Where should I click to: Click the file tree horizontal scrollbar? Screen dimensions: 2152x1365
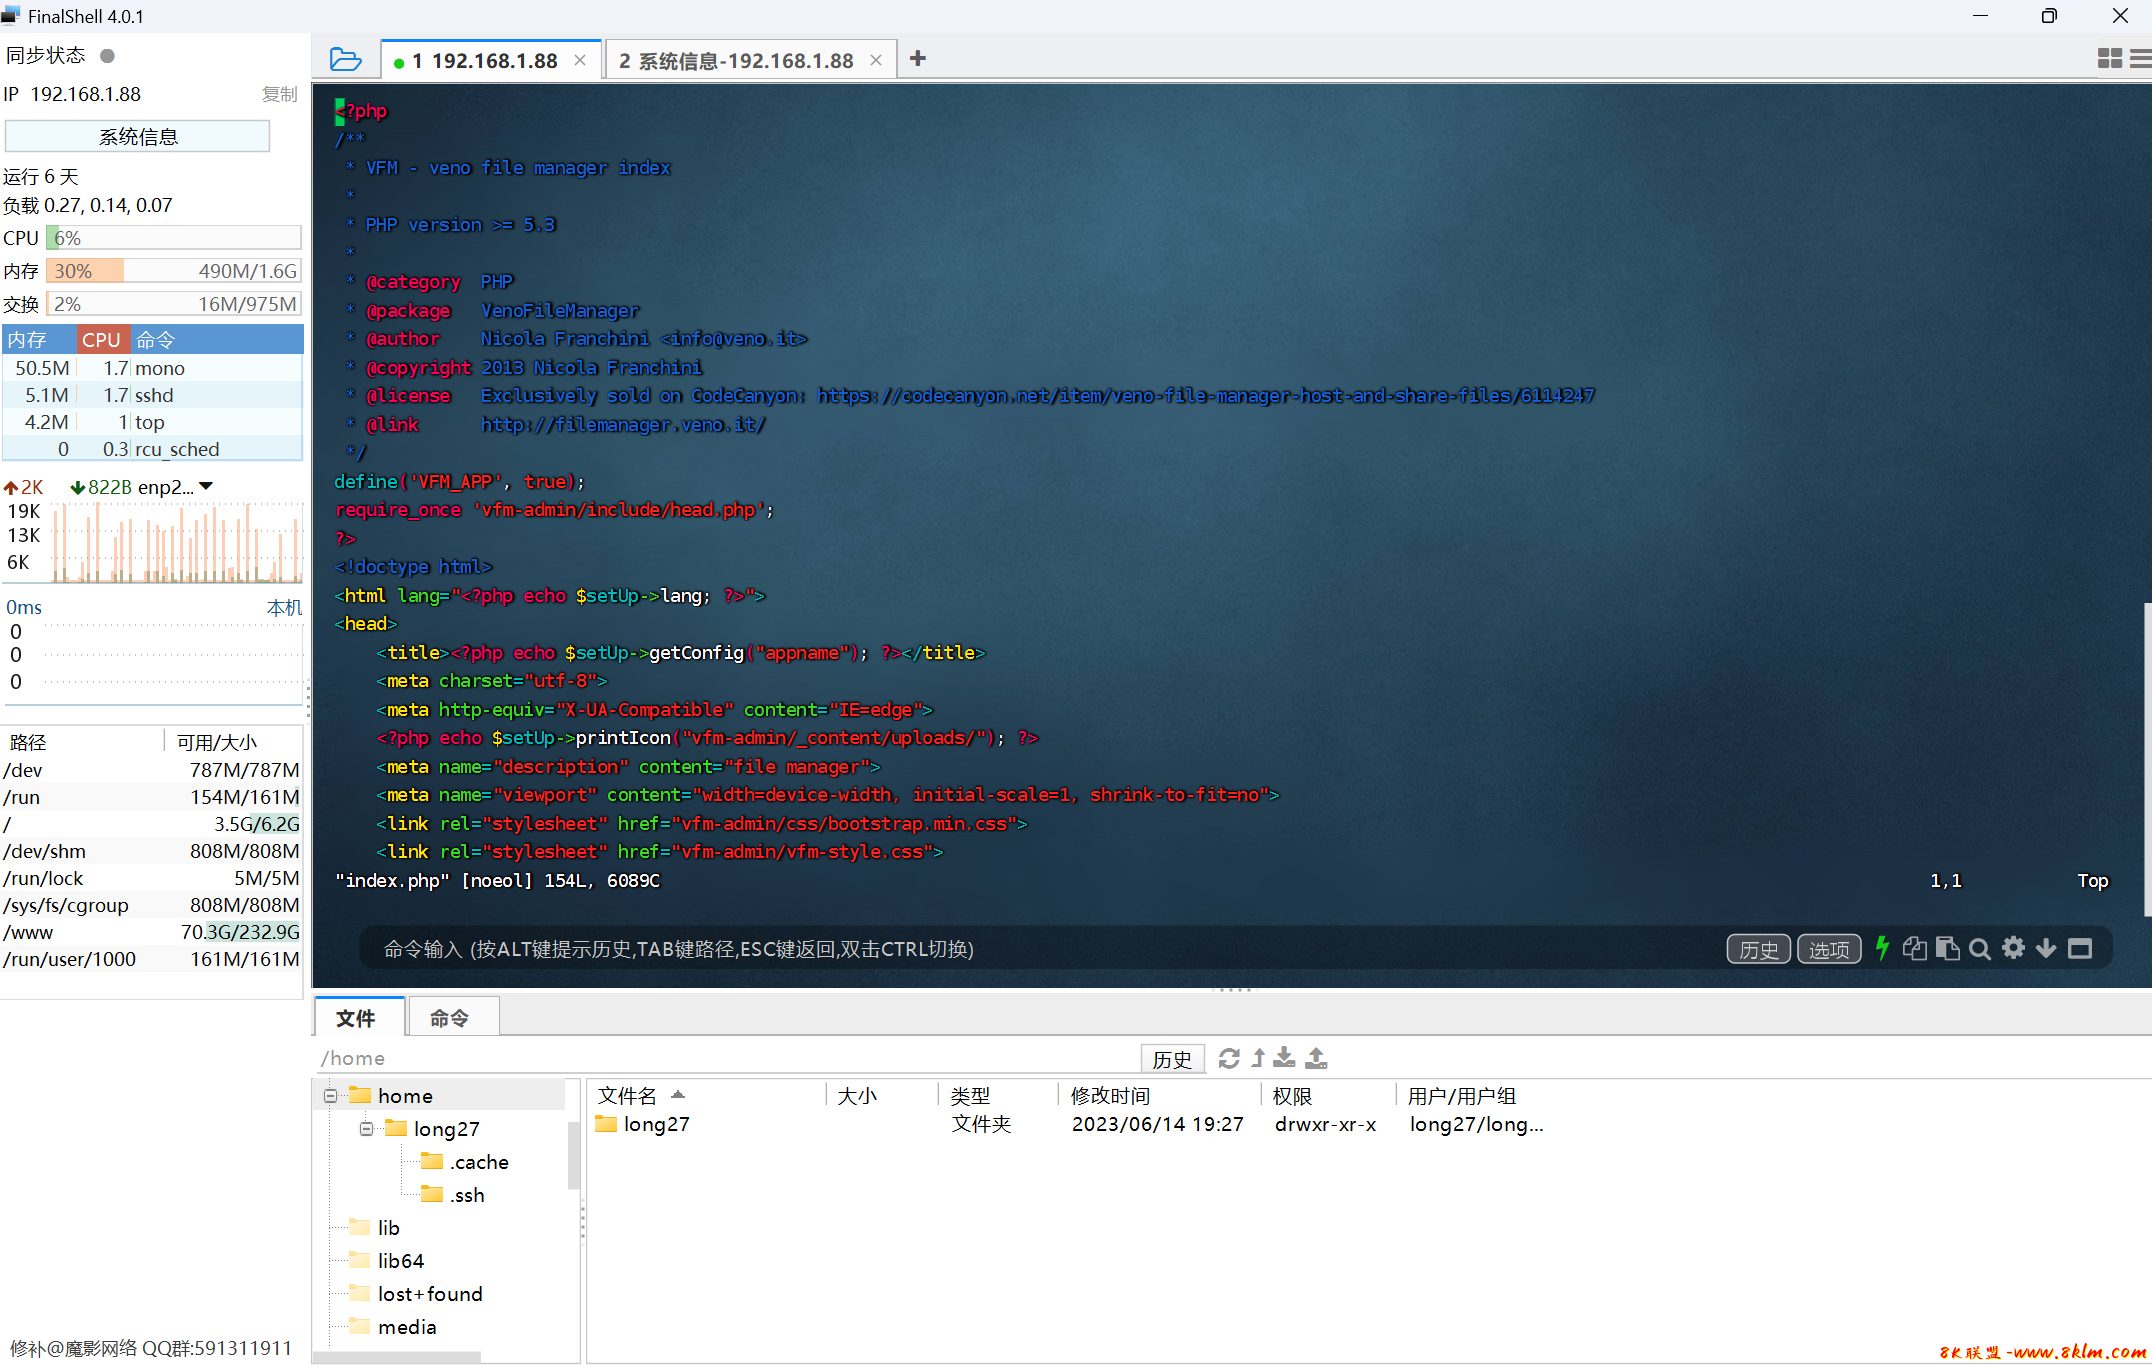tap(398, 1357)
